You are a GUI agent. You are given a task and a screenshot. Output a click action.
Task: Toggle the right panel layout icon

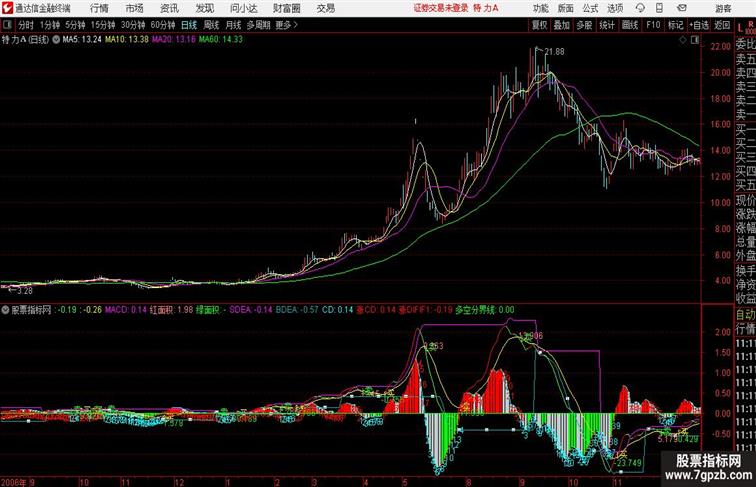(x=695, y=41)
